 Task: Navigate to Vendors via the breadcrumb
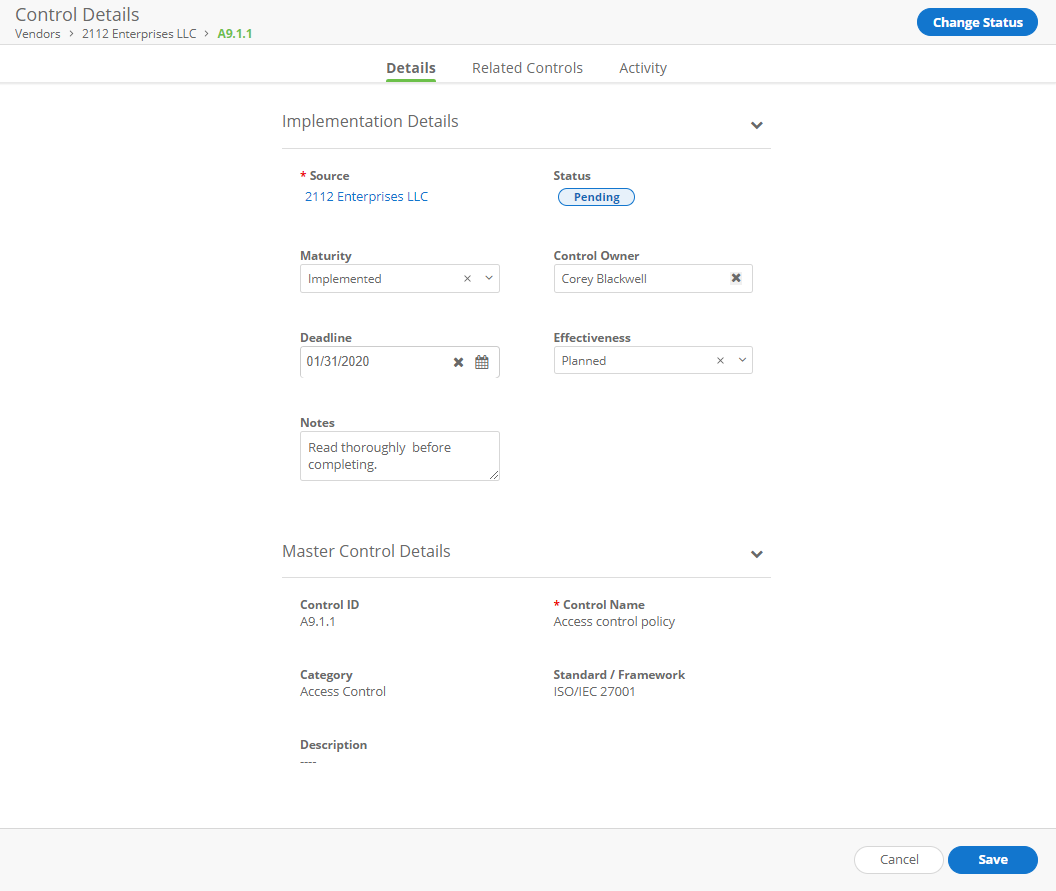tap(37, 33)
